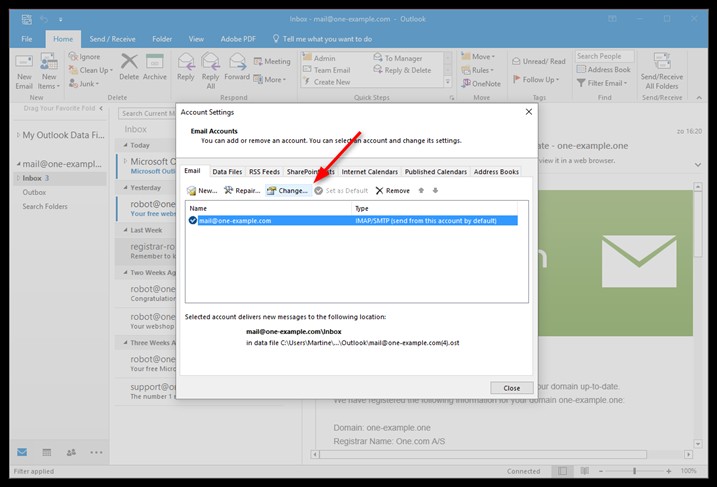717x487 pixels.
Task: Click the zoom in plus button
Action: [x=669, y=471]
